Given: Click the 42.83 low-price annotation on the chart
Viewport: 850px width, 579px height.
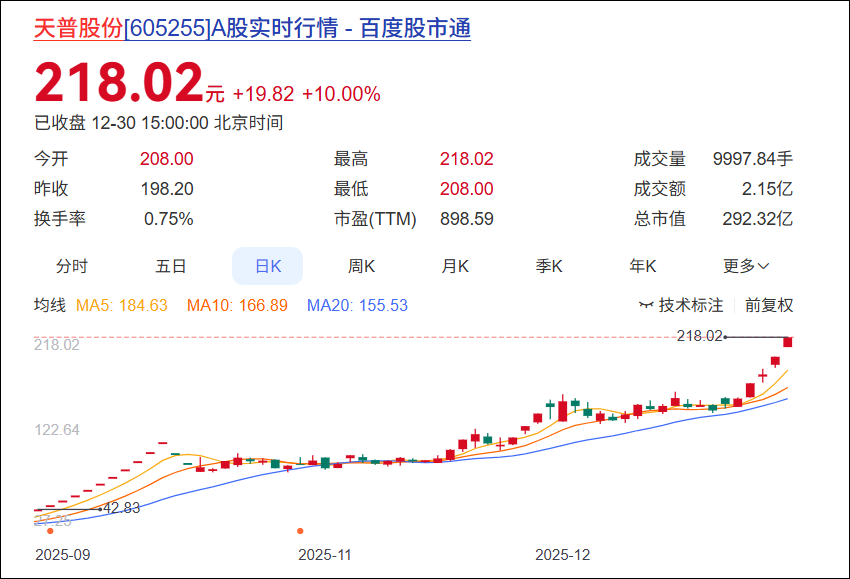Looking at the screenshot, I should [x=121, y=508].
